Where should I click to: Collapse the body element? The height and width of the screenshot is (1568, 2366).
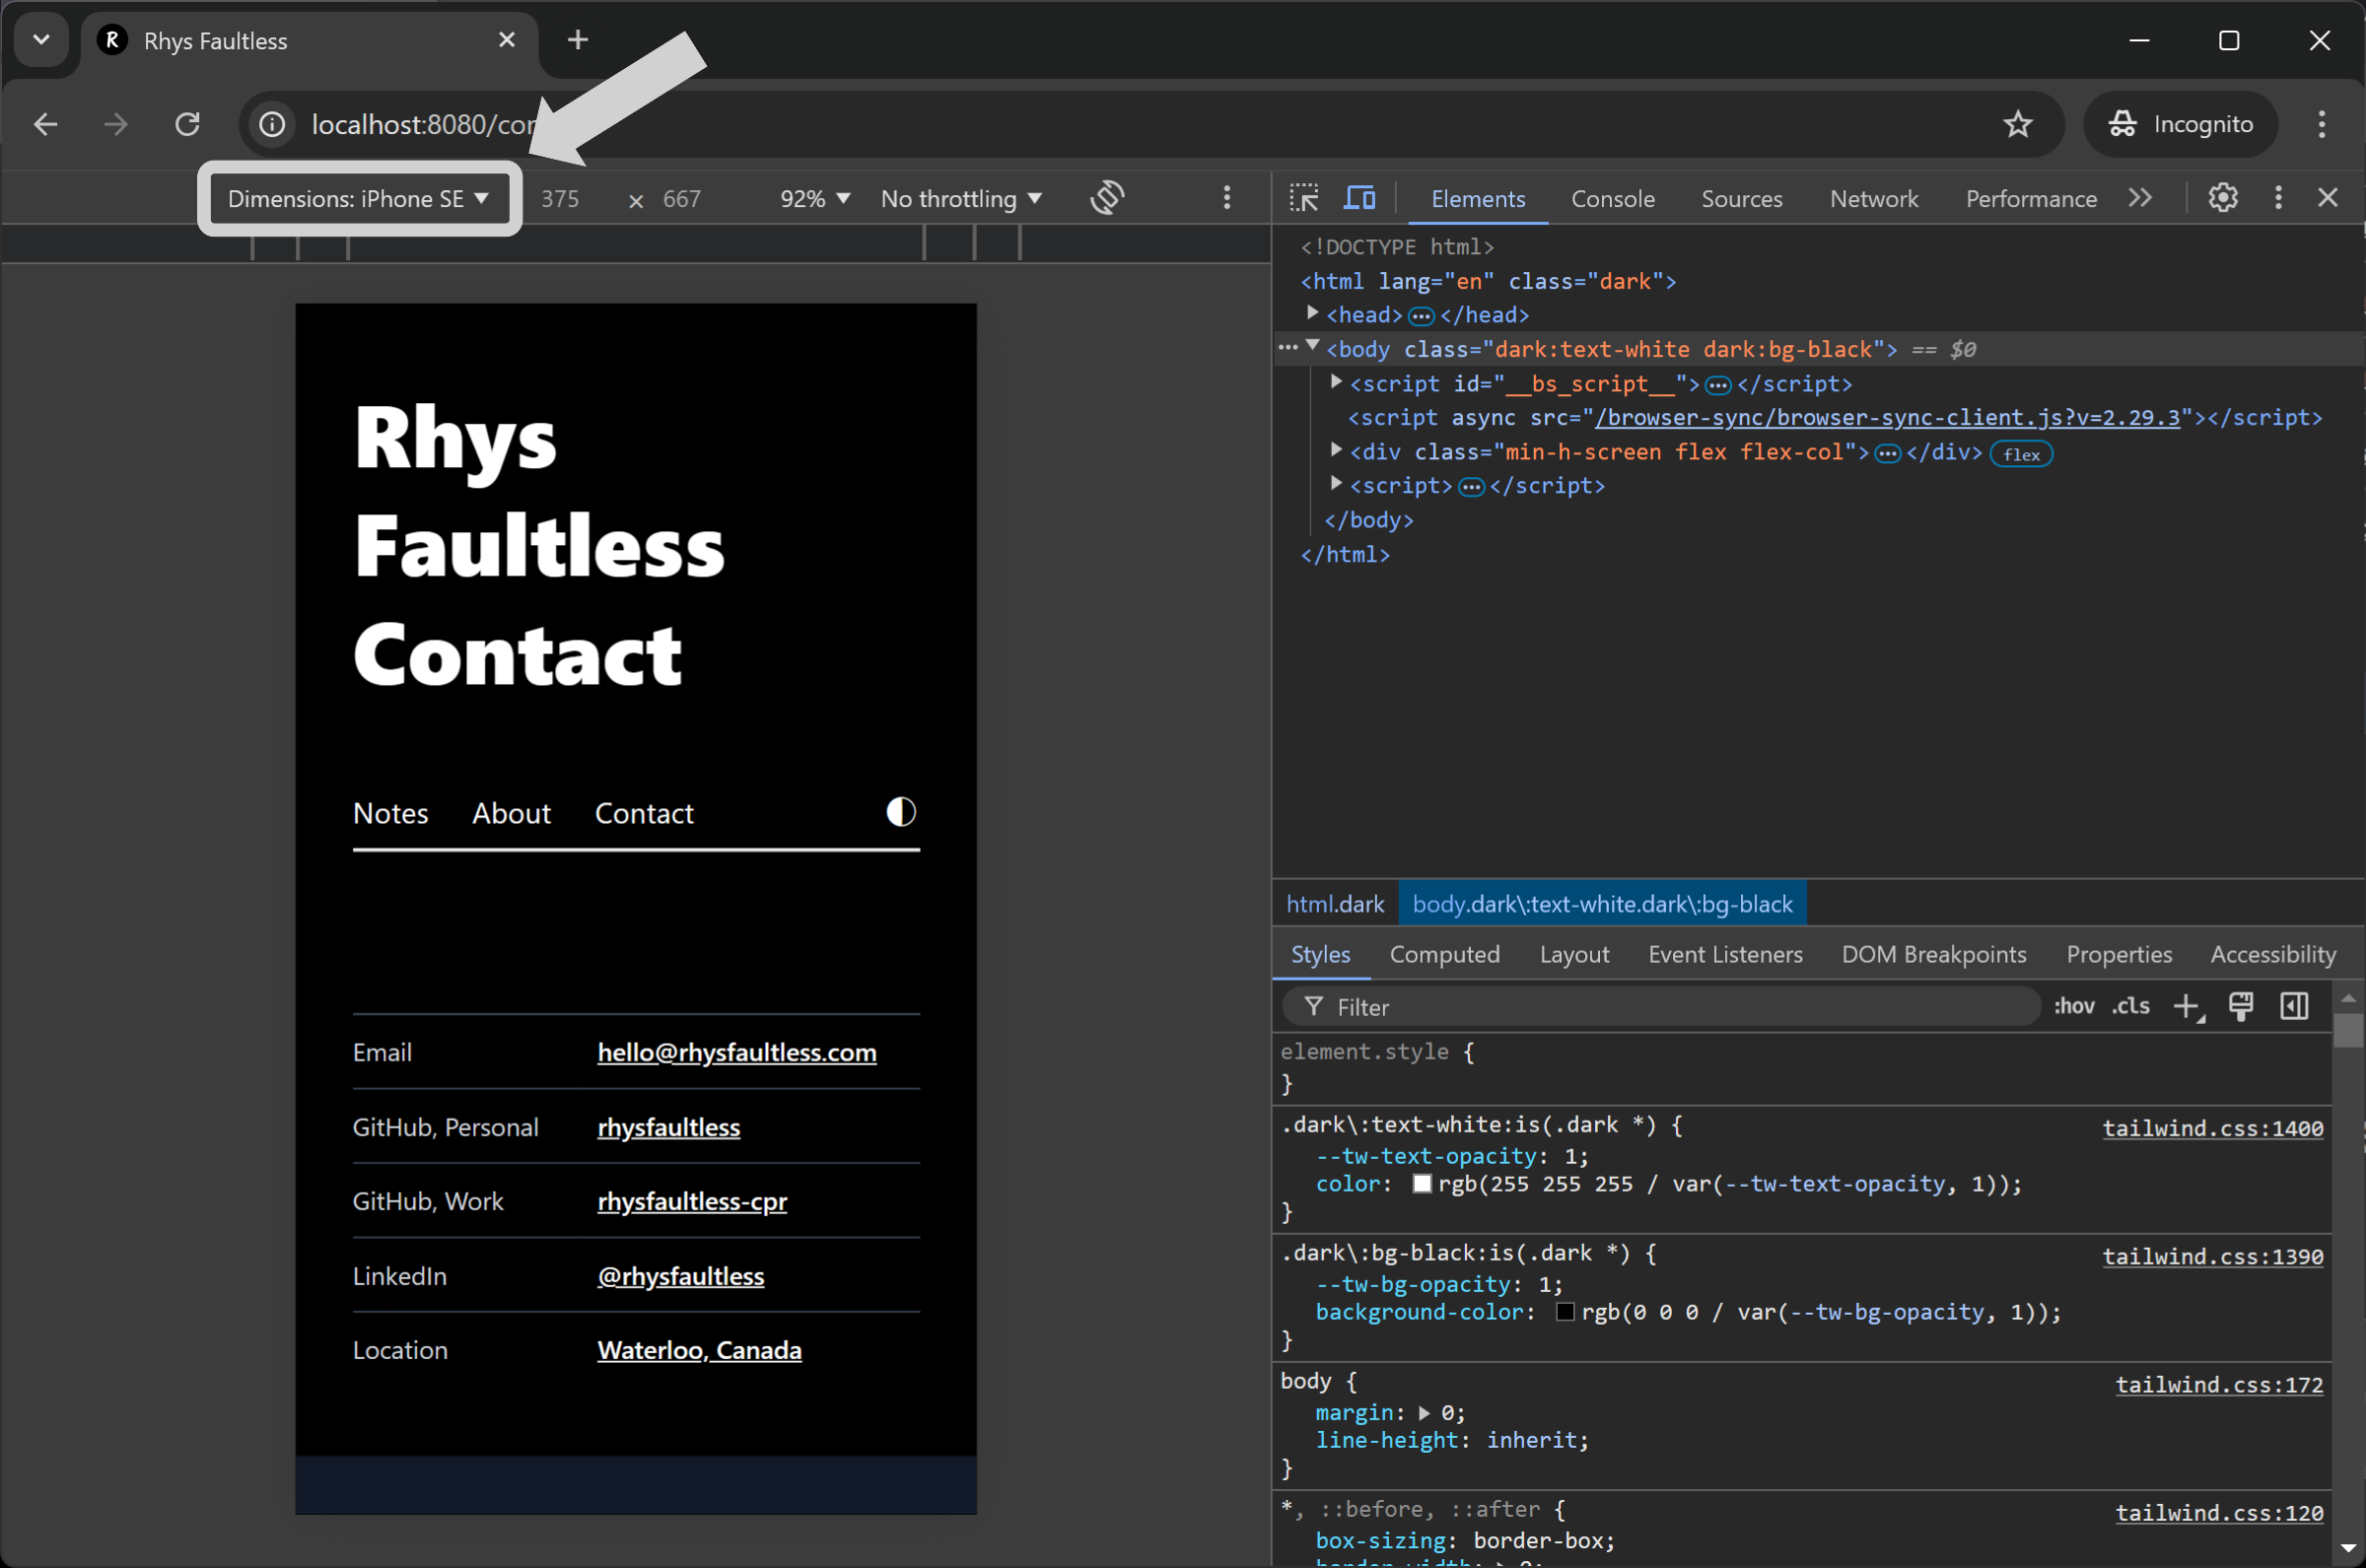tap(1312, 346)
